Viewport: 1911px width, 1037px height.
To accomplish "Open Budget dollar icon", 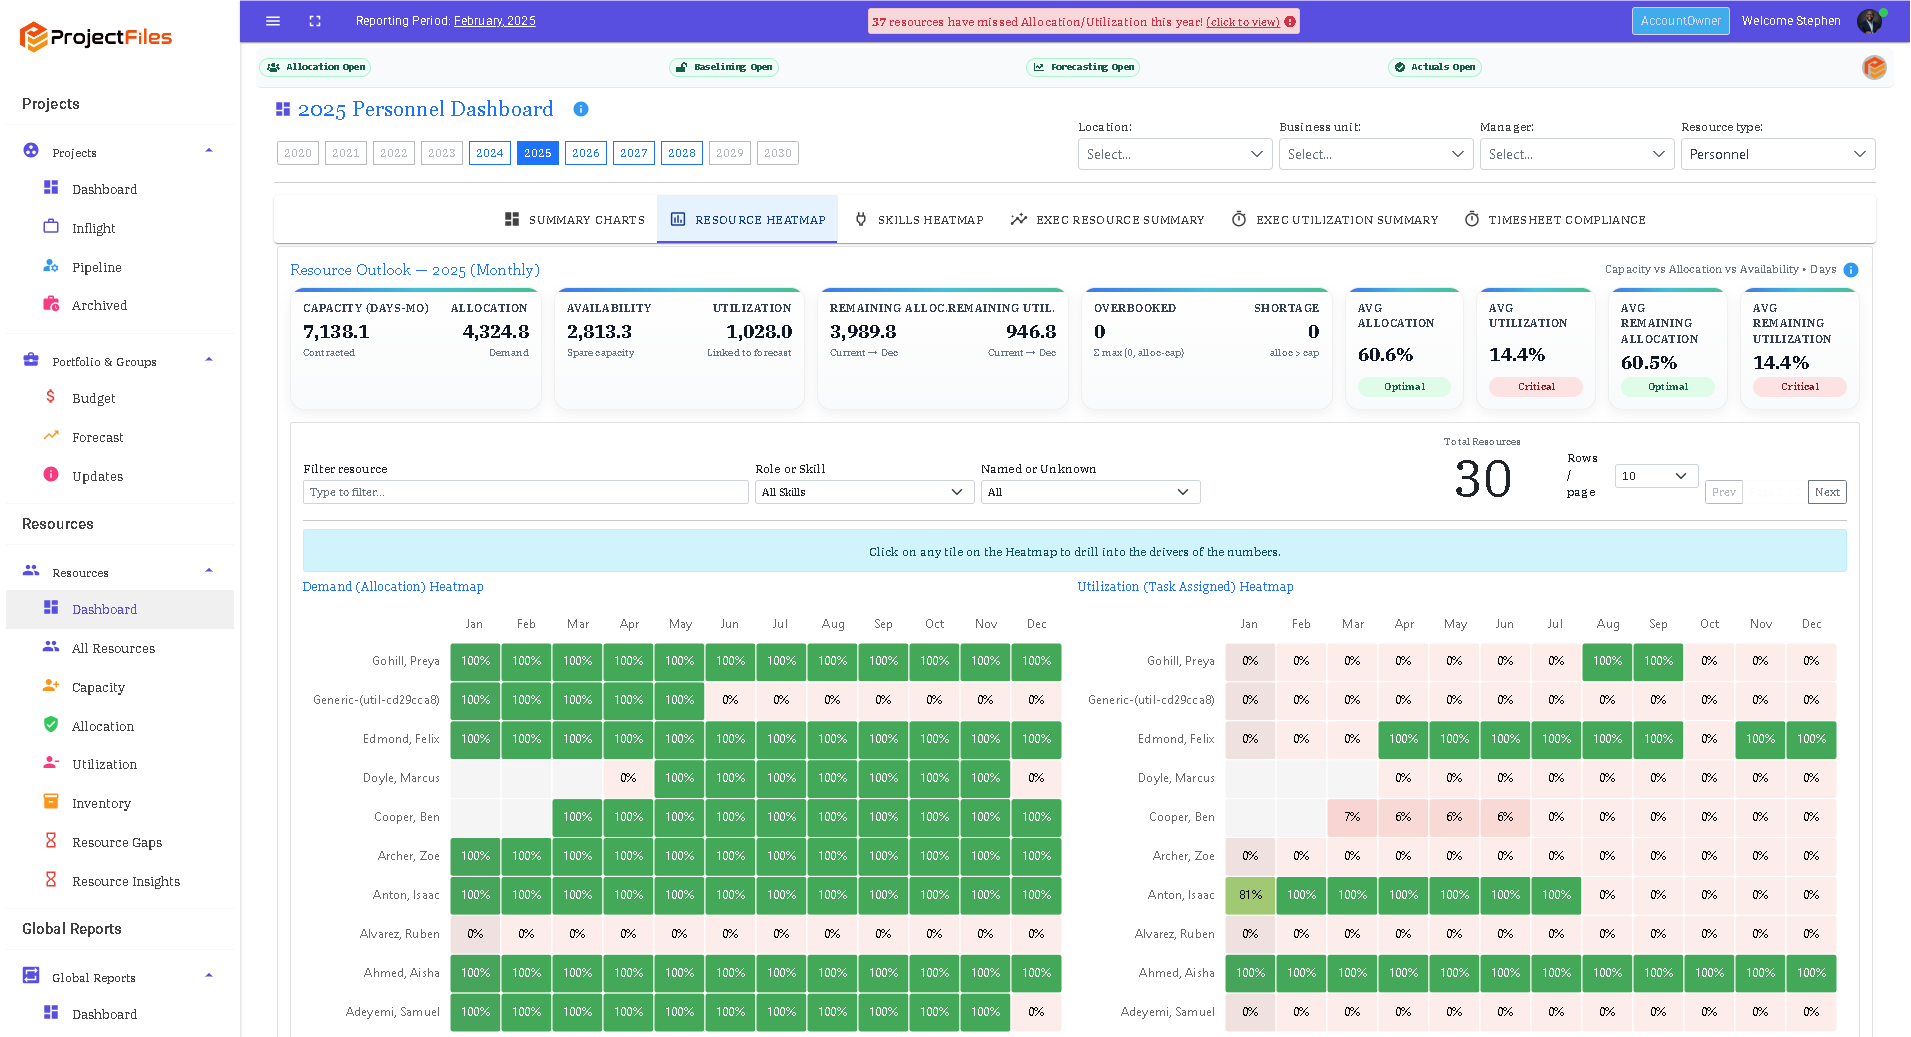I will coord(51,397).
